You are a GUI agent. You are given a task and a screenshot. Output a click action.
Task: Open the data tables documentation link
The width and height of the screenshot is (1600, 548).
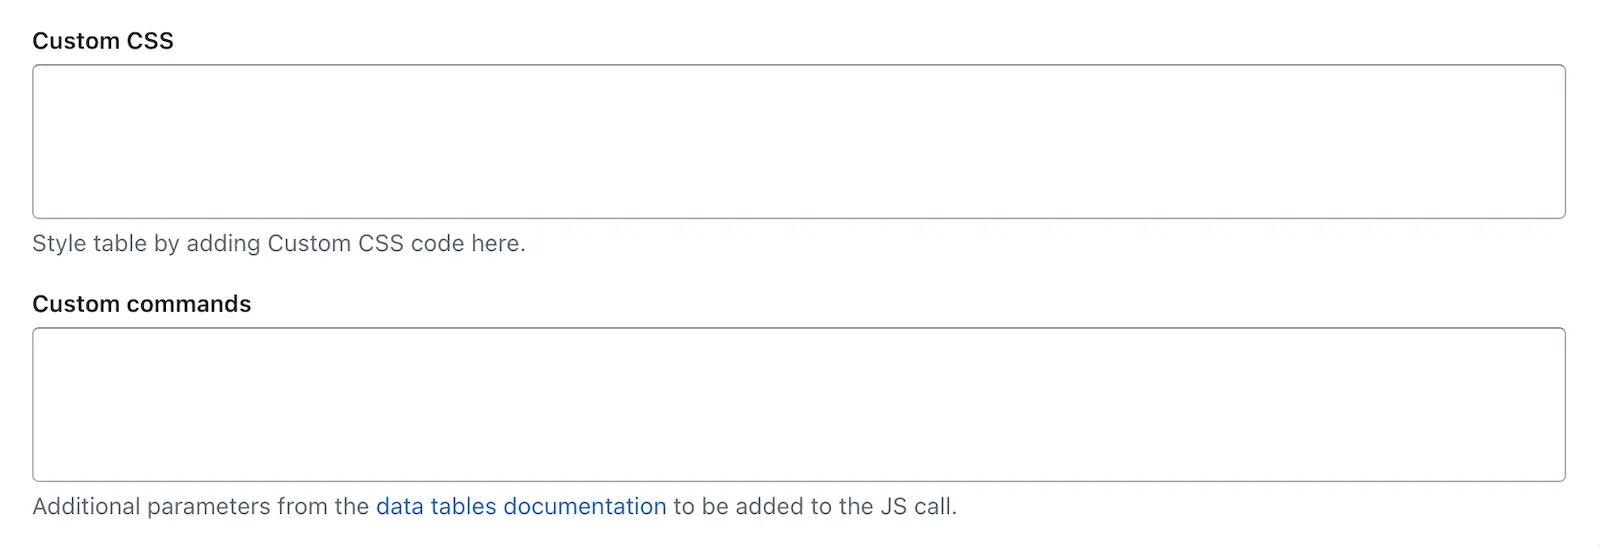coord(521,506)
